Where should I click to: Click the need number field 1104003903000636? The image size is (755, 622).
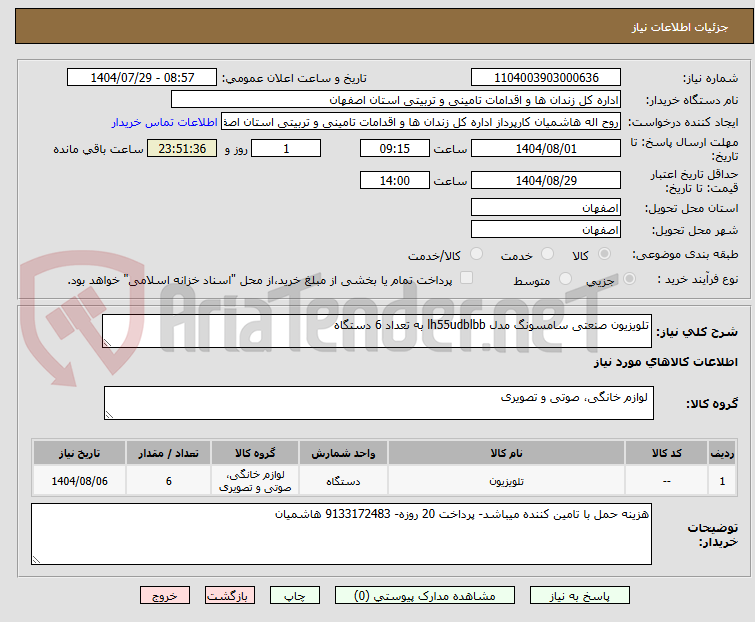click(546, 78)
